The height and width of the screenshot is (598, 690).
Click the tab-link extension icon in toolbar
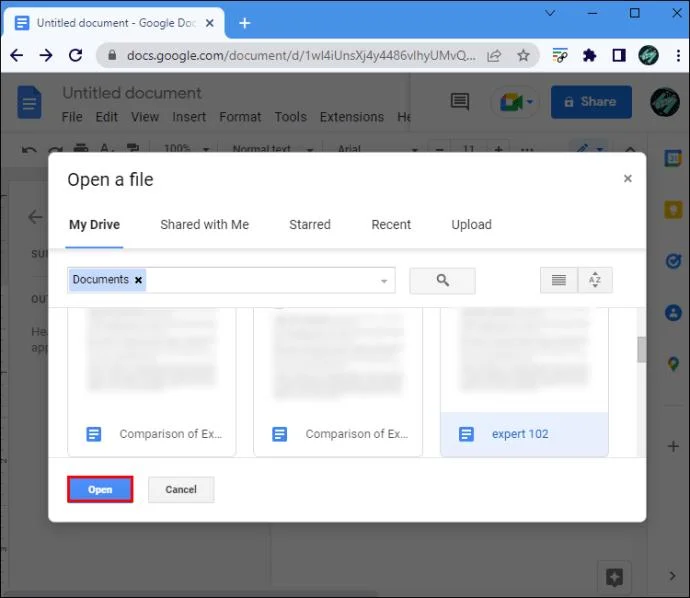[x=560, y=55]
